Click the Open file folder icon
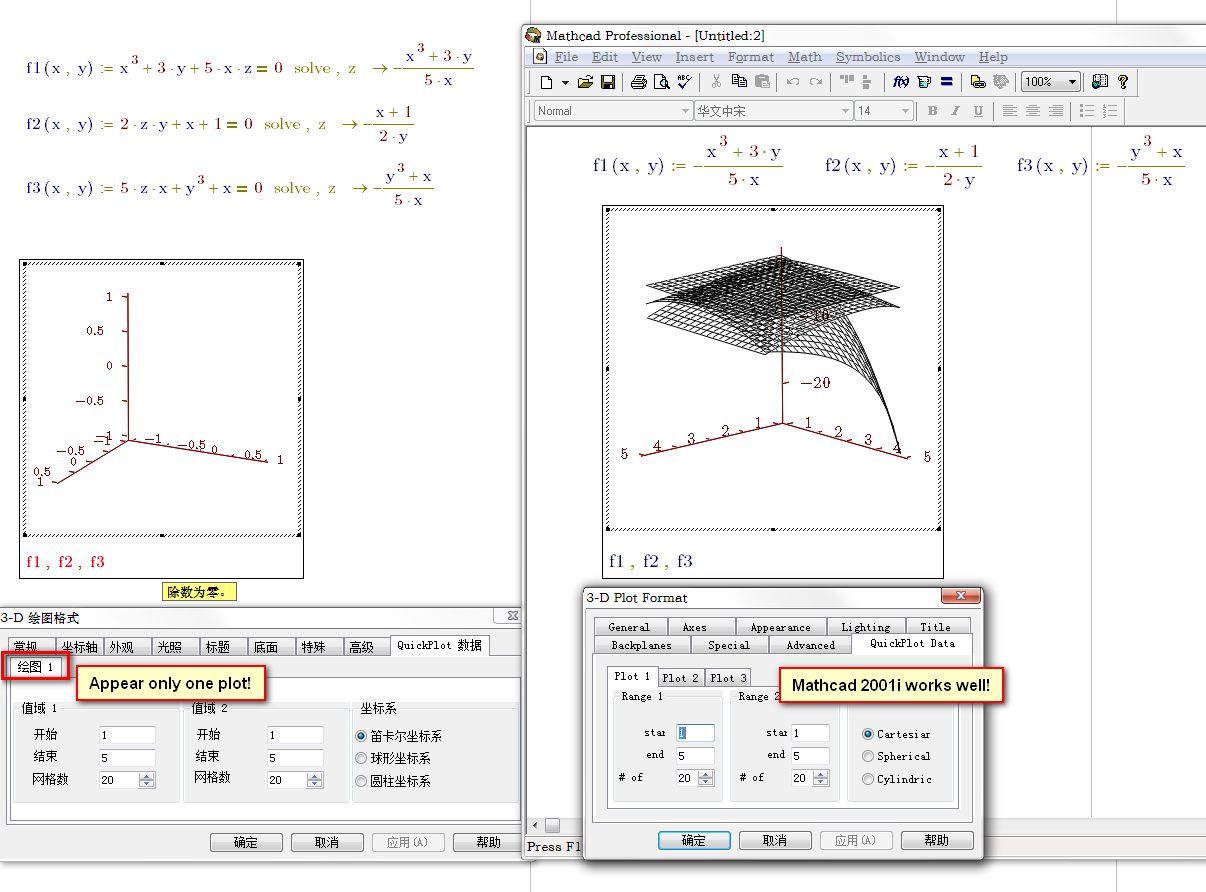 [x=586, y=82]
